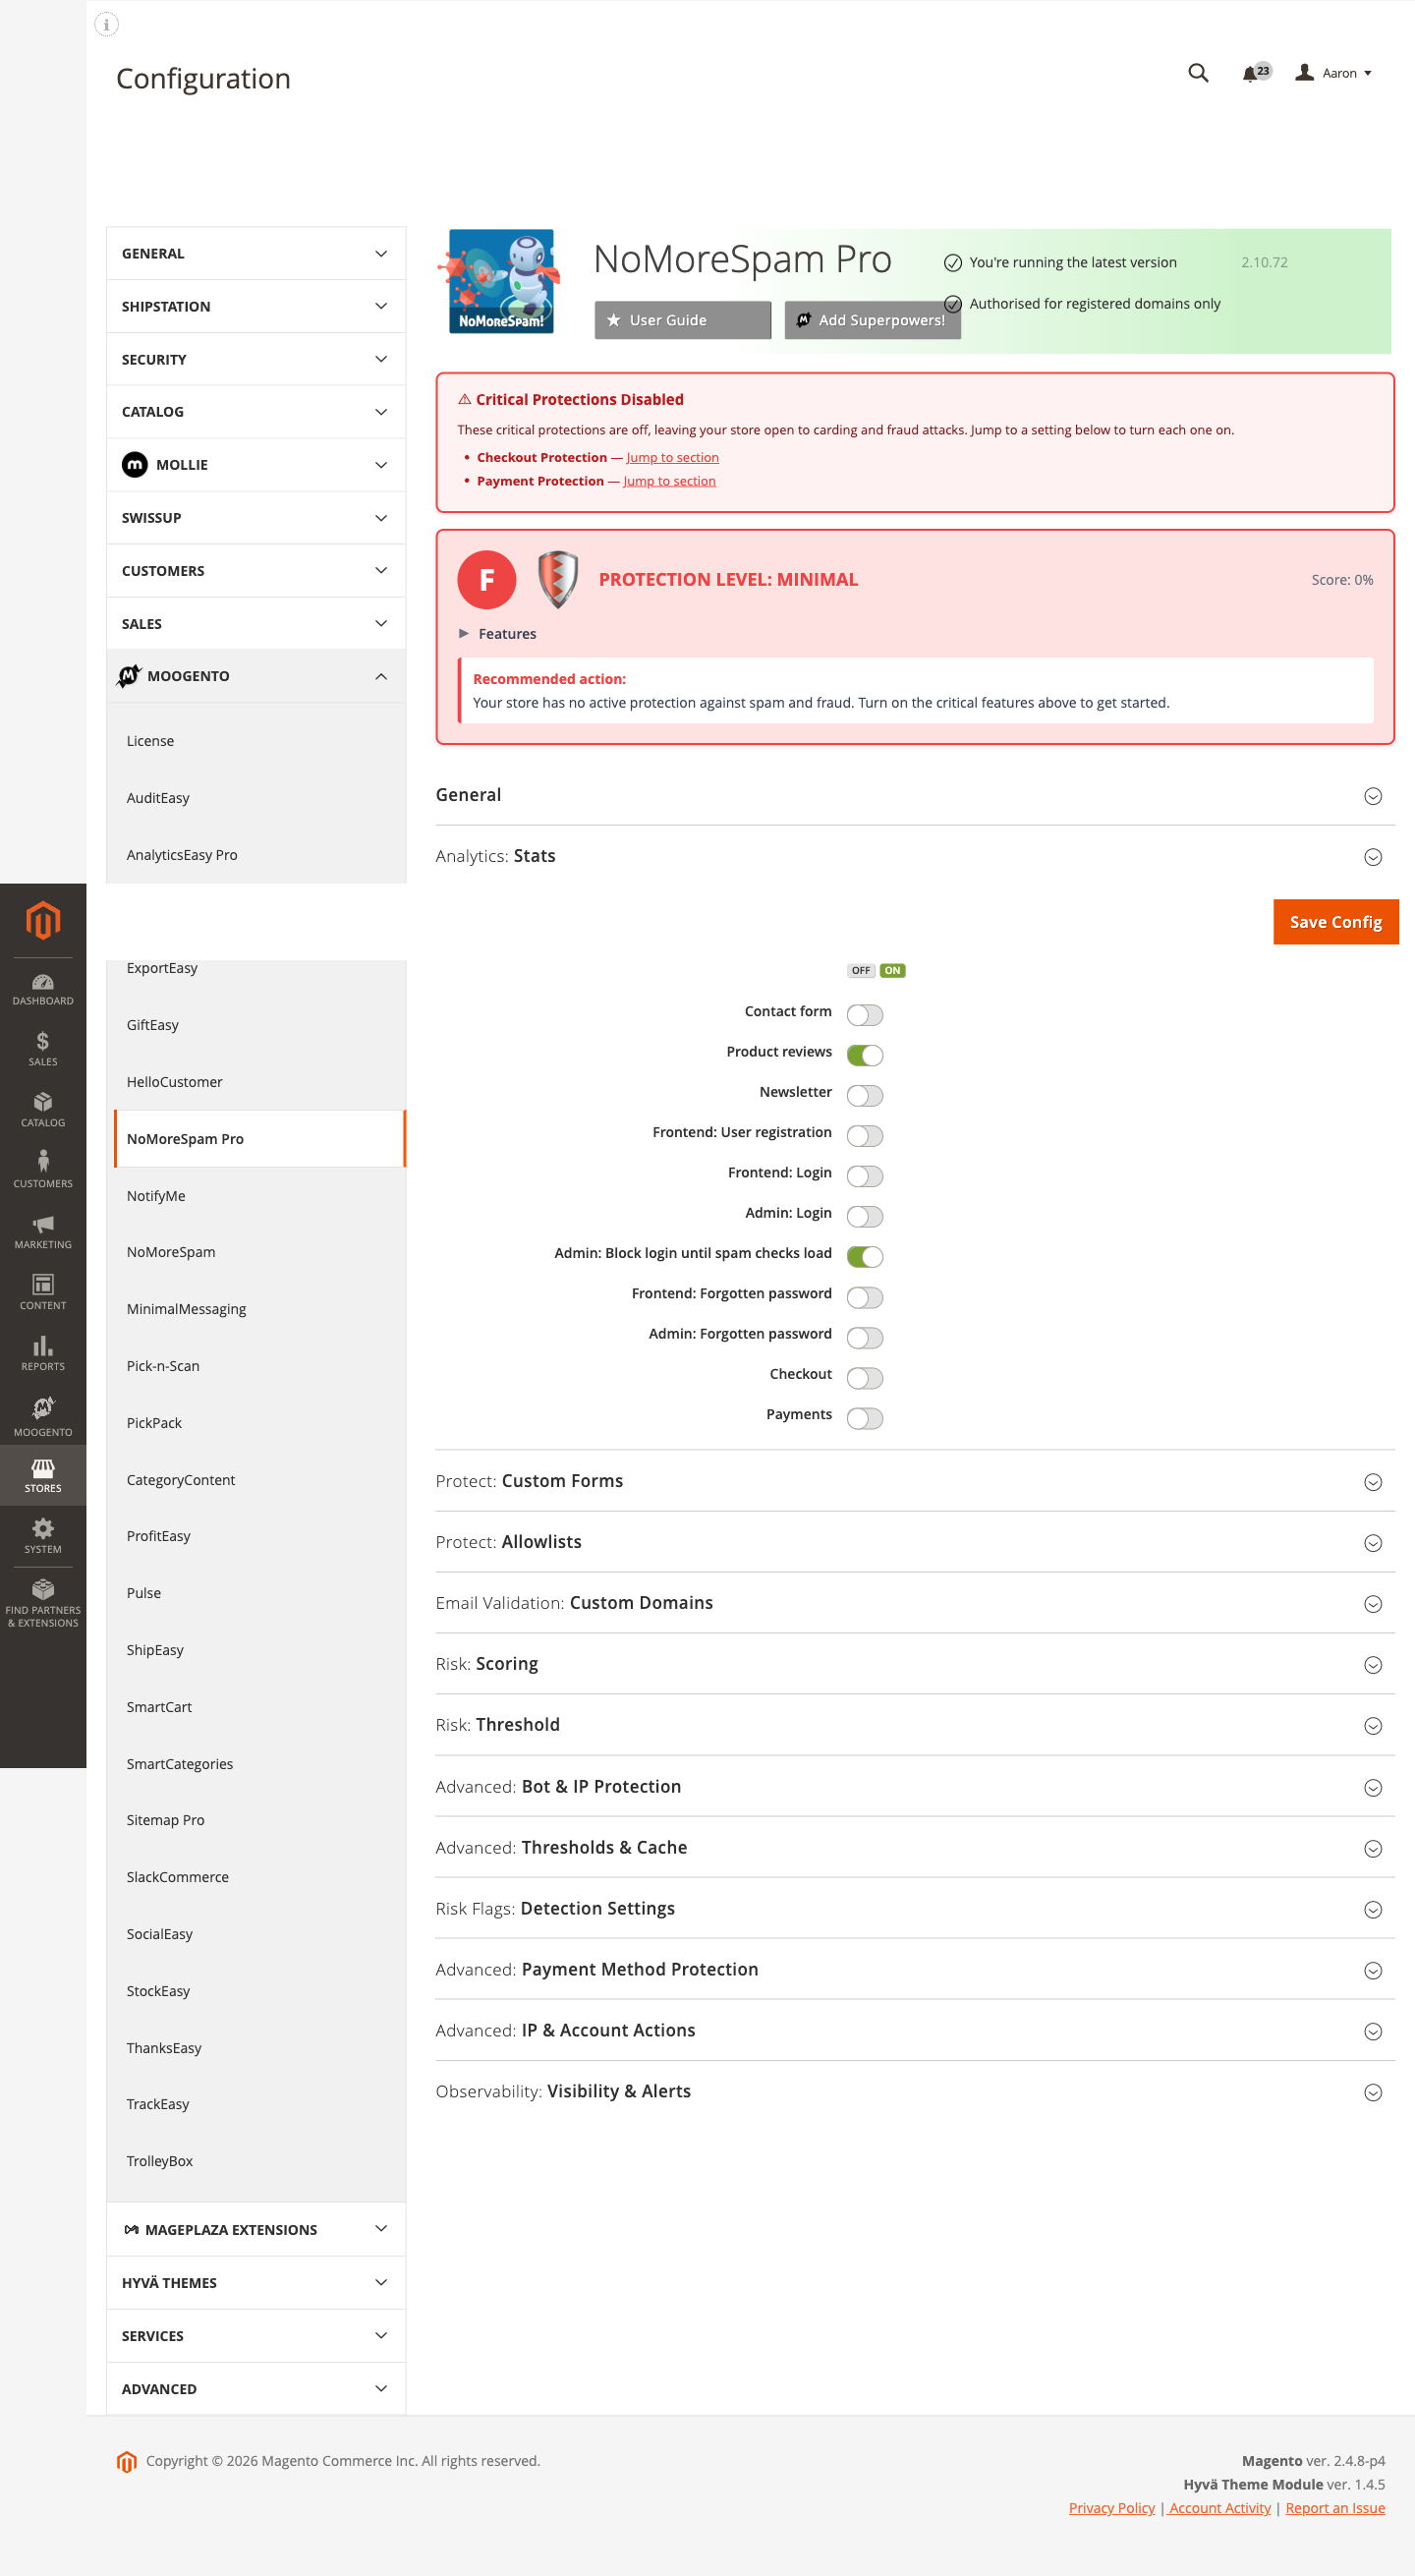Viewport: 1415px width, 2576px height.
Task: Click the Add Superpowers! button
Action: 872,320
